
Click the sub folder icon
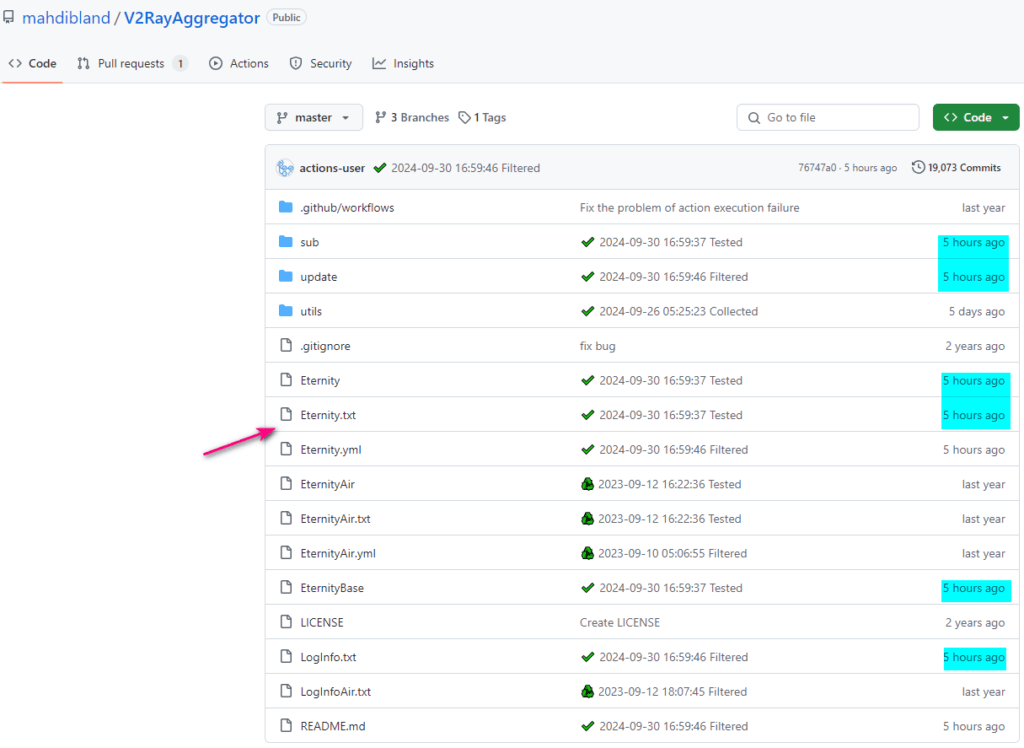tap(285, 242)
